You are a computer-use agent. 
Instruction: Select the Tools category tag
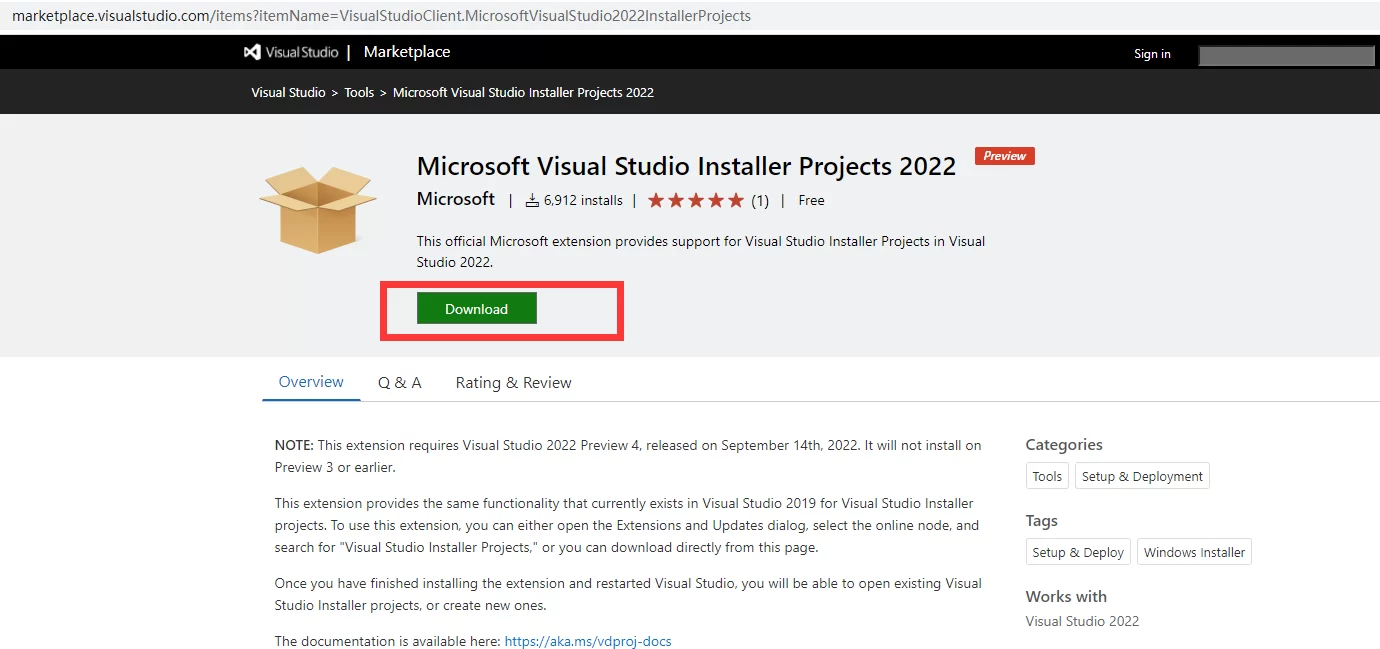tap(1047, 476)
